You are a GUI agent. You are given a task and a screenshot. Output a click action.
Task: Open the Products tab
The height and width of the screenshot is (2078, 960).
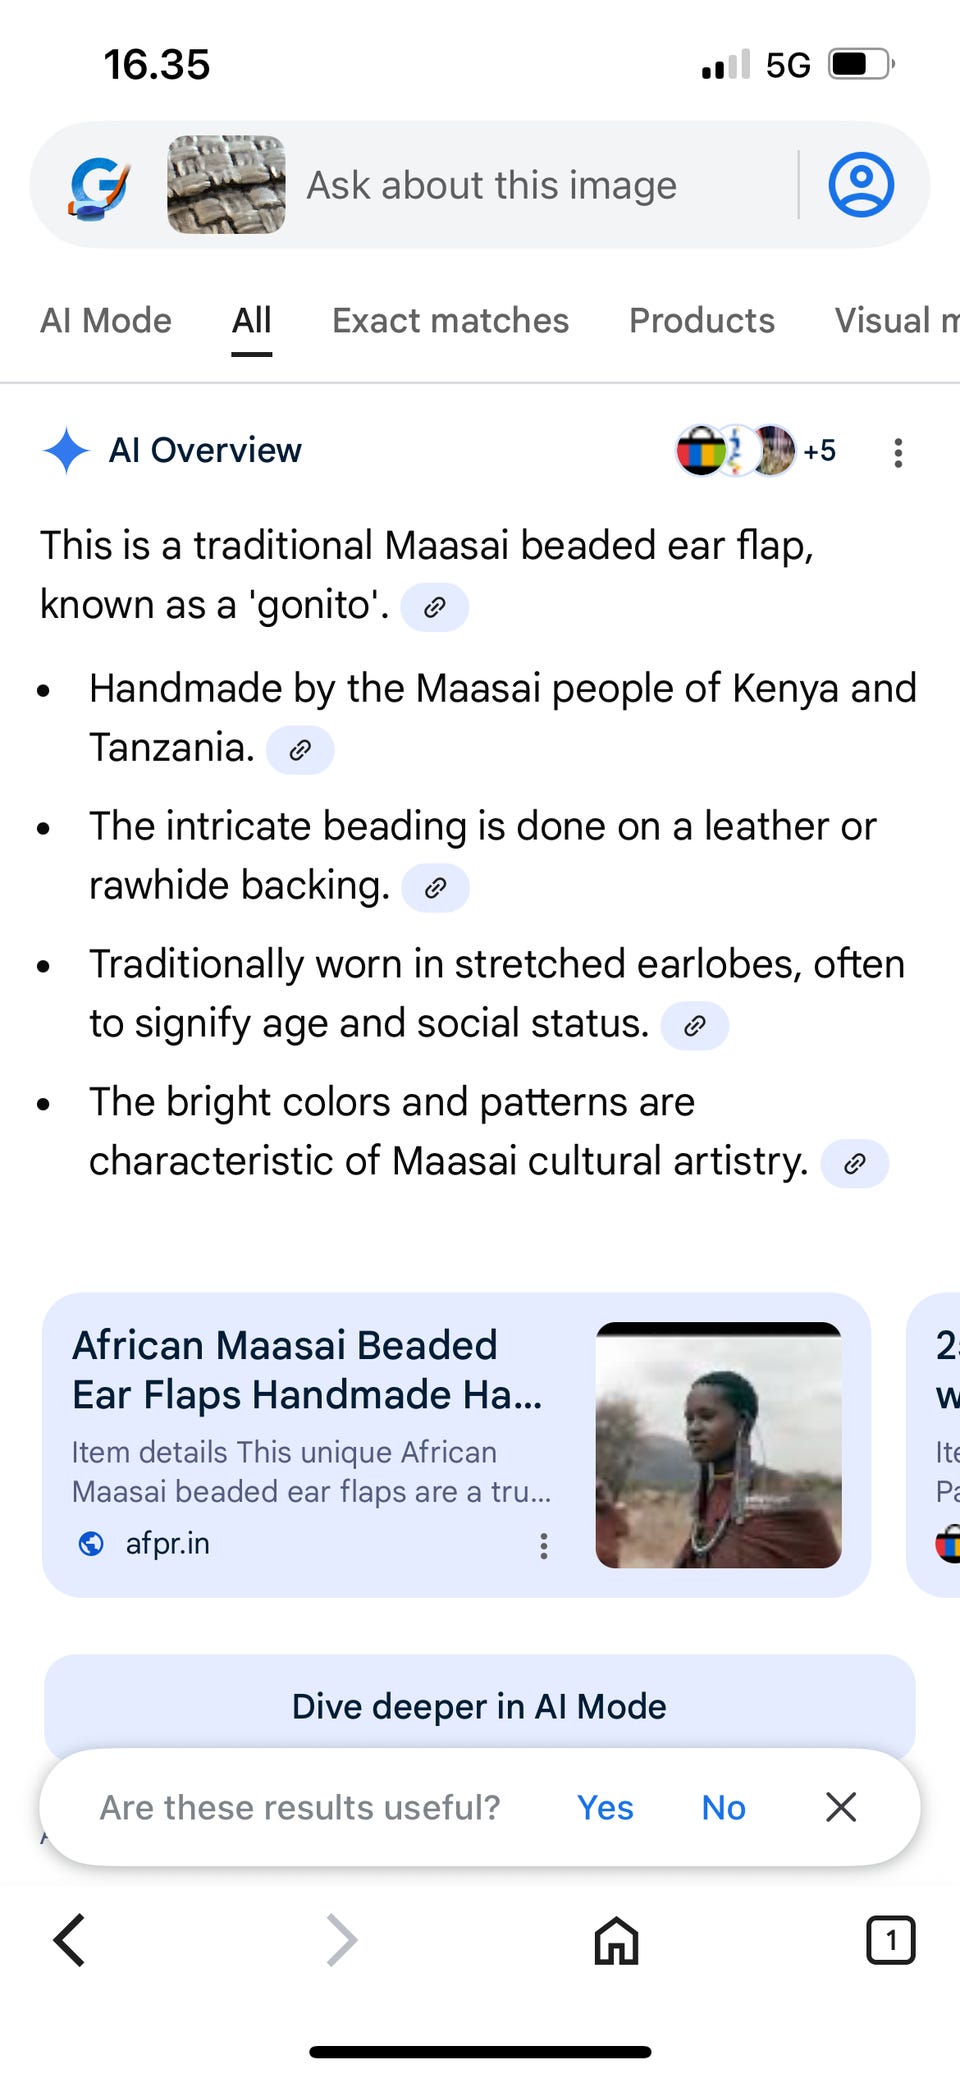(701, 321)
